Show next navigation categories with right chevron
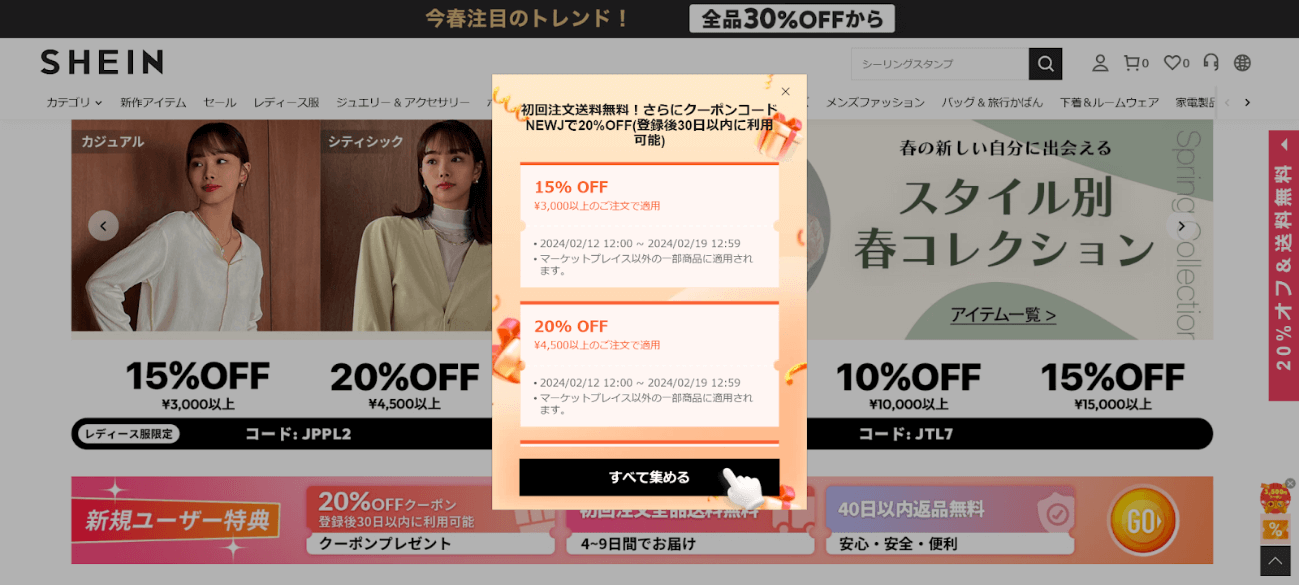The width and height of the screenshot is (1299, 585). (x=1247, y=102)
